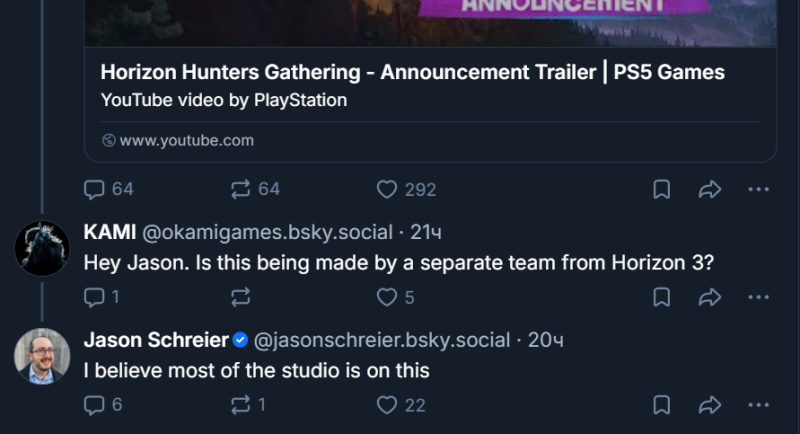This screenshot has height=434, width=800.
Task: Bookmark KAMI's comment
Action: point(661,297)
